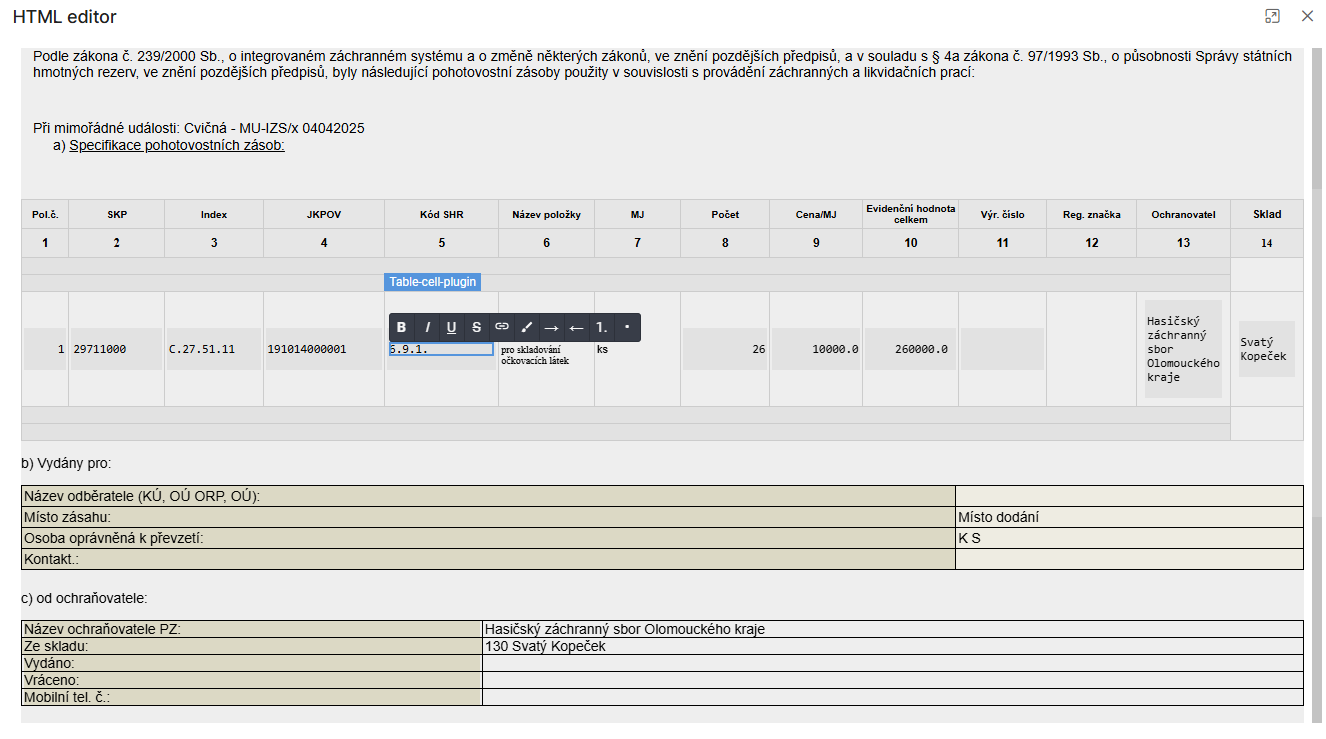Click the empty Vydáno value field
This screenshot has height=739, width=1326.
click(x=892, y=663)
